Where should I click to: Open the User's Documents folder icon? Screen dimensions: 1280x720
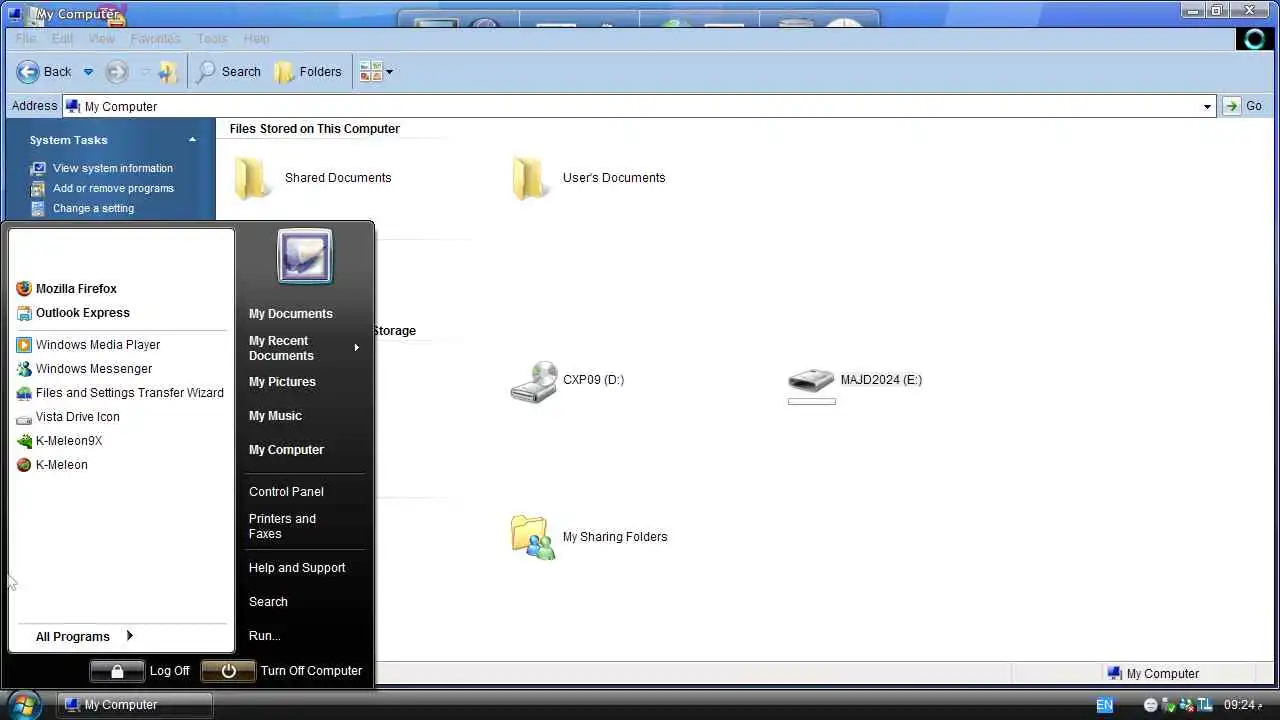[529, 178]
